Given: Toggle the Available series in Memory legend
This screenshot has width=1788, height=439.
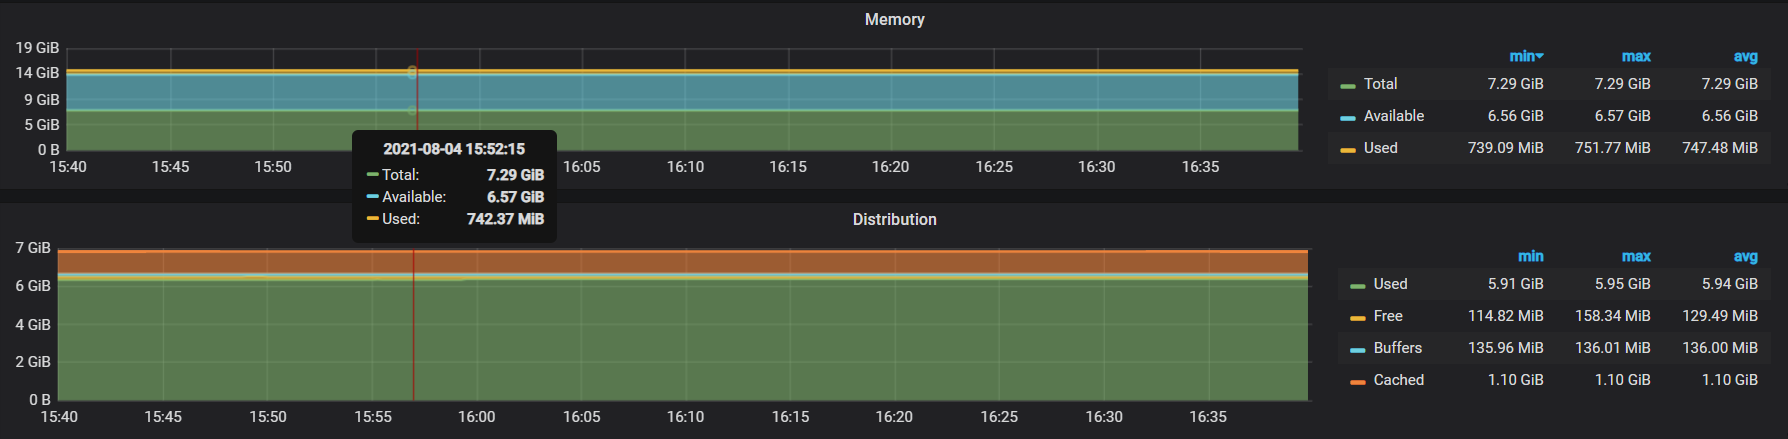Looking at the screenshot, I should pyautogui.click(x=1393, y=116).
